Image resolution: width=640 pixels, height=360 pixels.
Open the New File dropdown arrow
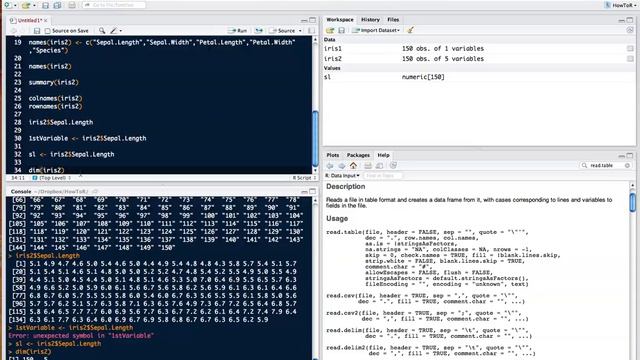(x=15, y=6)
